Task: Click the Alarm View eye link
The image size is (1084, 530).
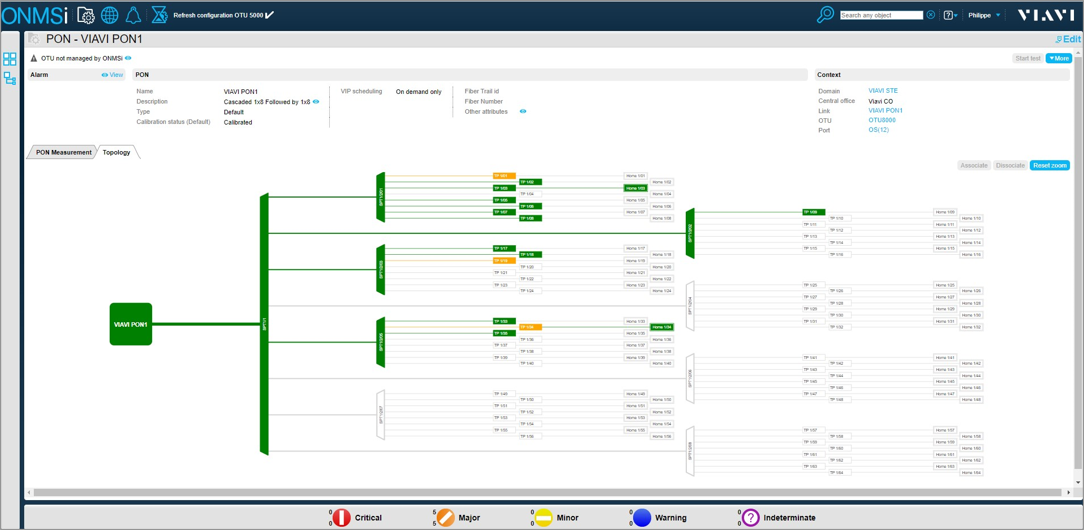Action: 112,75
